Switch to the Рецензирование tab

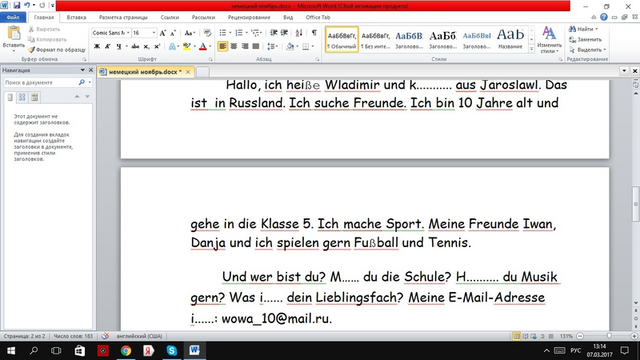pos(249,18)
